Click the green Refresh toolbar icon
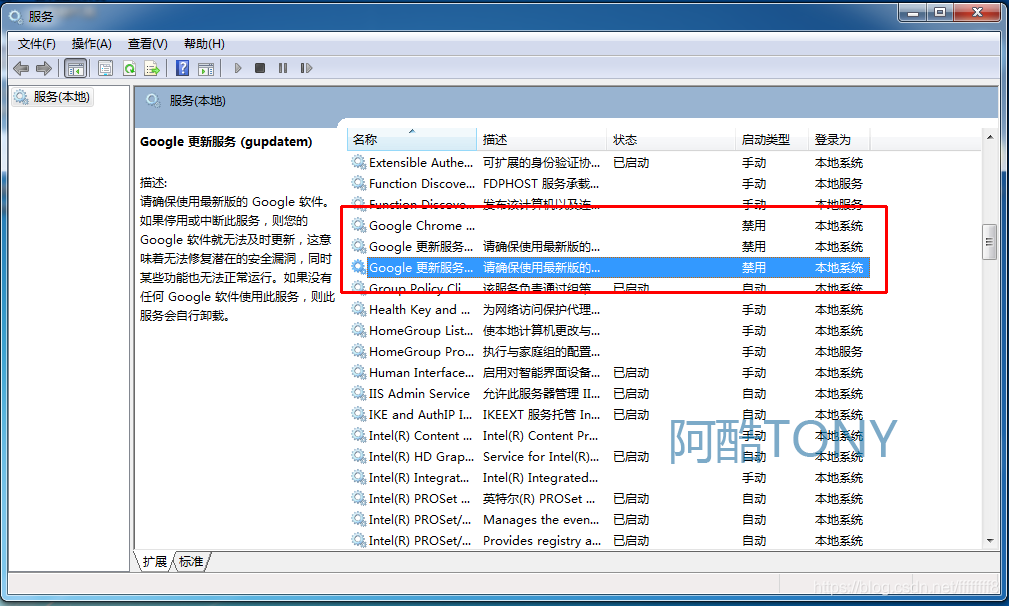The image size is (1009, 606). [x=129, y=68]
